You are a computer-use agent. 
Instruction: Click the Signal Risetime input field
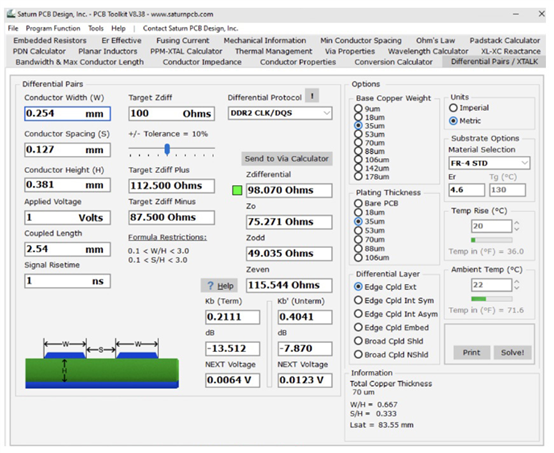tap(67, 281)
